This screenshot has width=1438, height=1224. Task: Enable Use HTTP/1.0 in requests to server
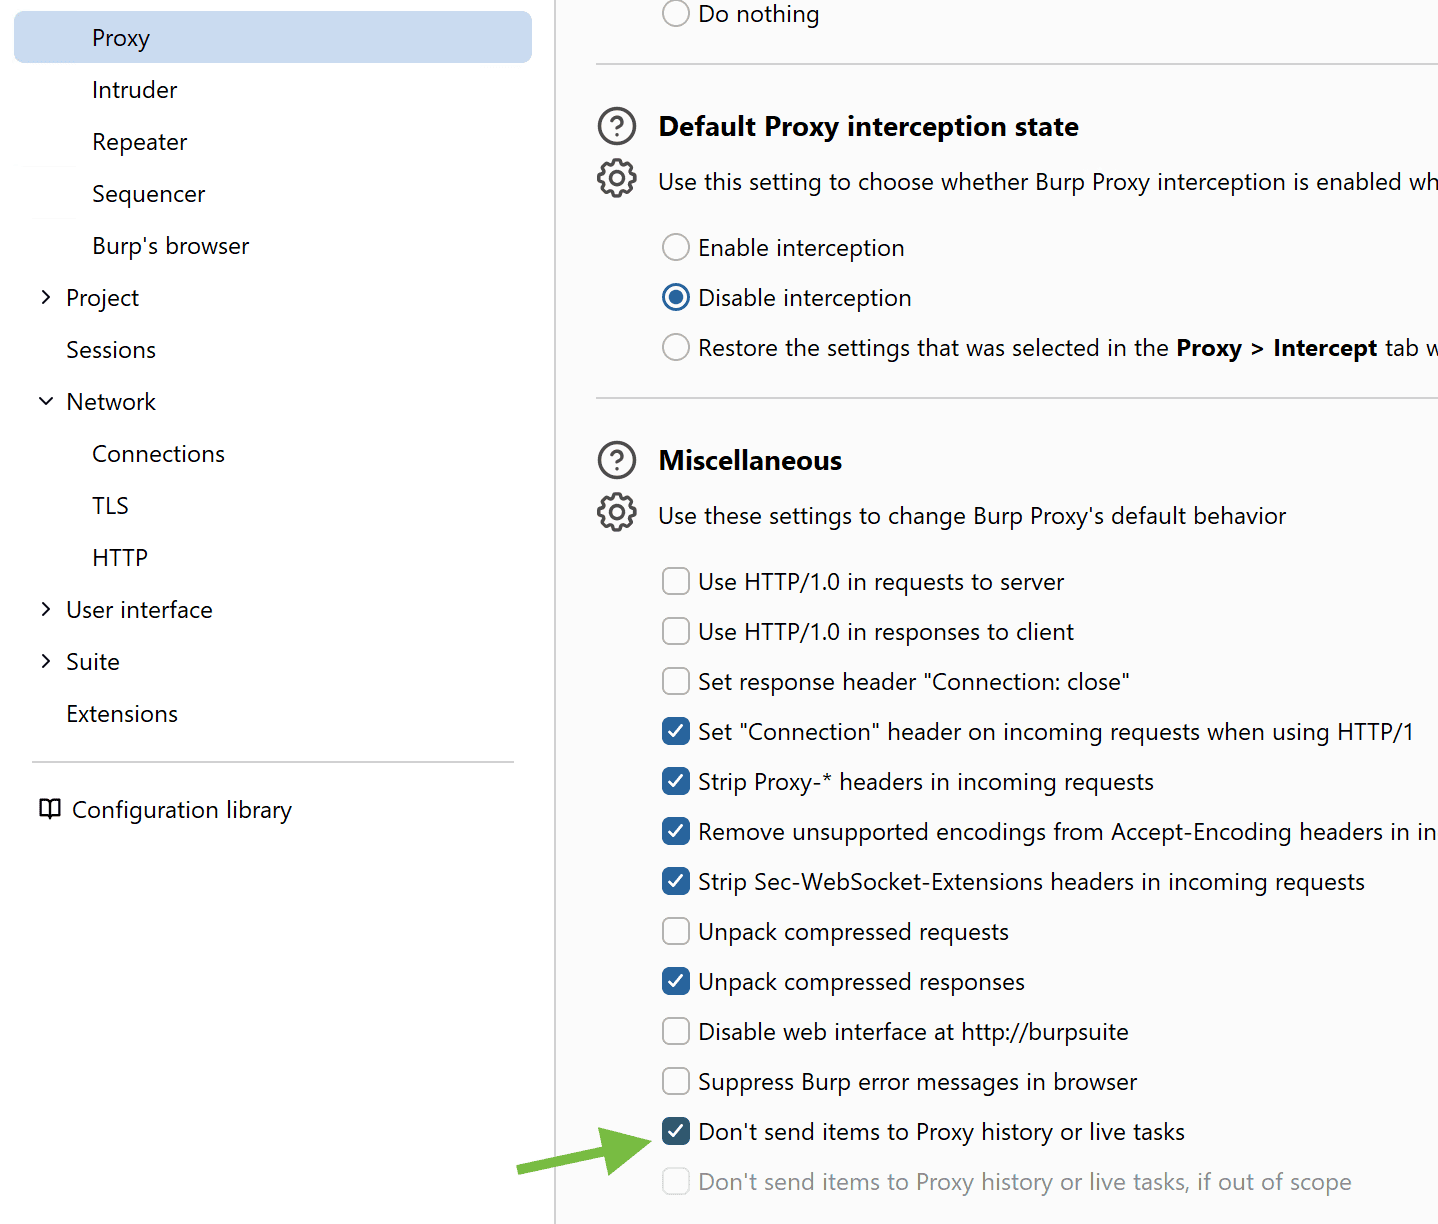point(676,581)
